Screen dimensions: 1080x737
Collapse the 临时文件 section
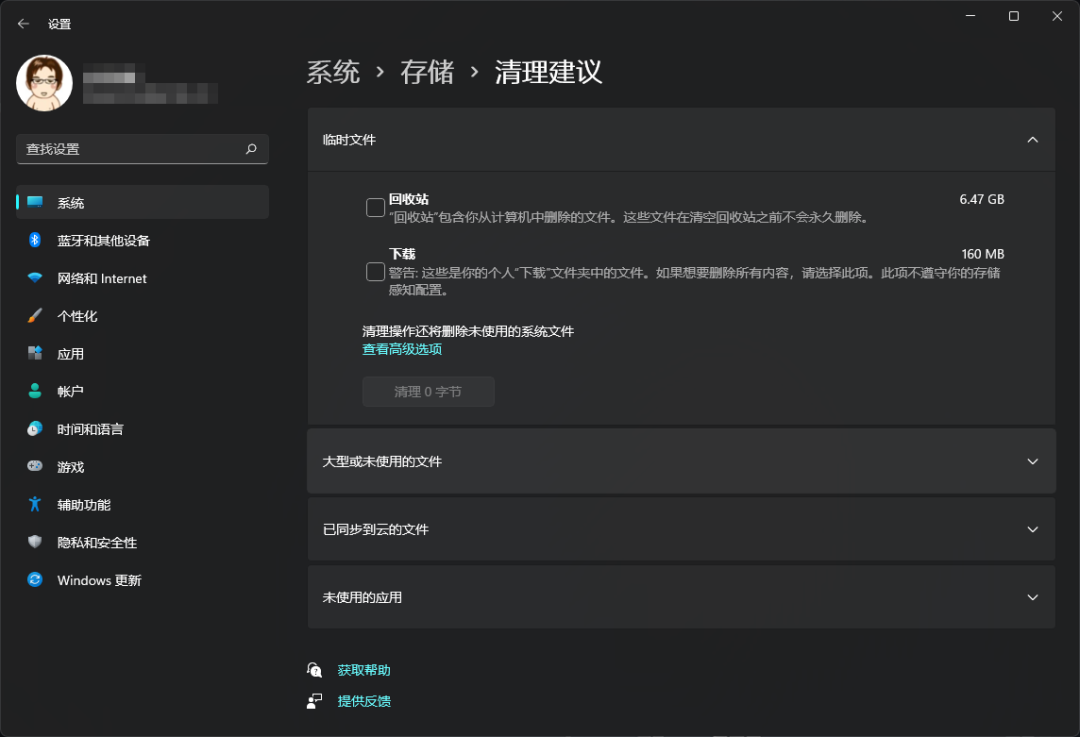[1033, 140]
